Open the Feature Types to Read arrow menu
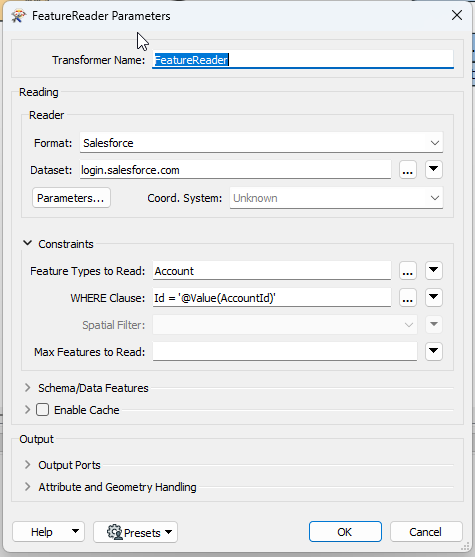Viewport: 475px width, 557px height. (433, 271)
